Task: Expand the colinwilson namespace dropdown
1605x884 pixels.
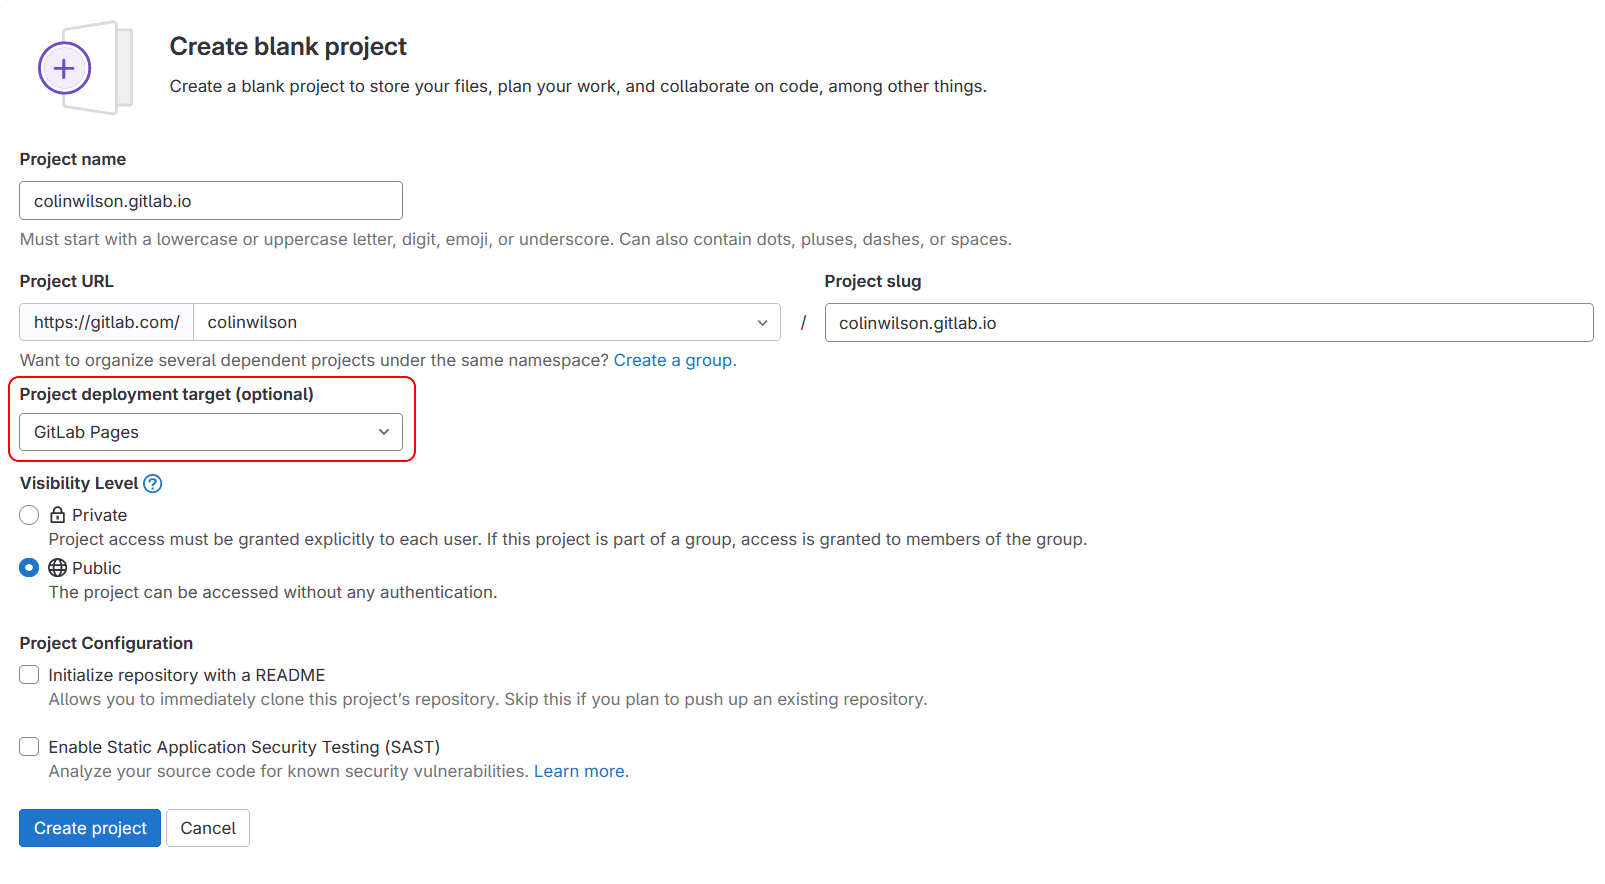Action: 486,322
